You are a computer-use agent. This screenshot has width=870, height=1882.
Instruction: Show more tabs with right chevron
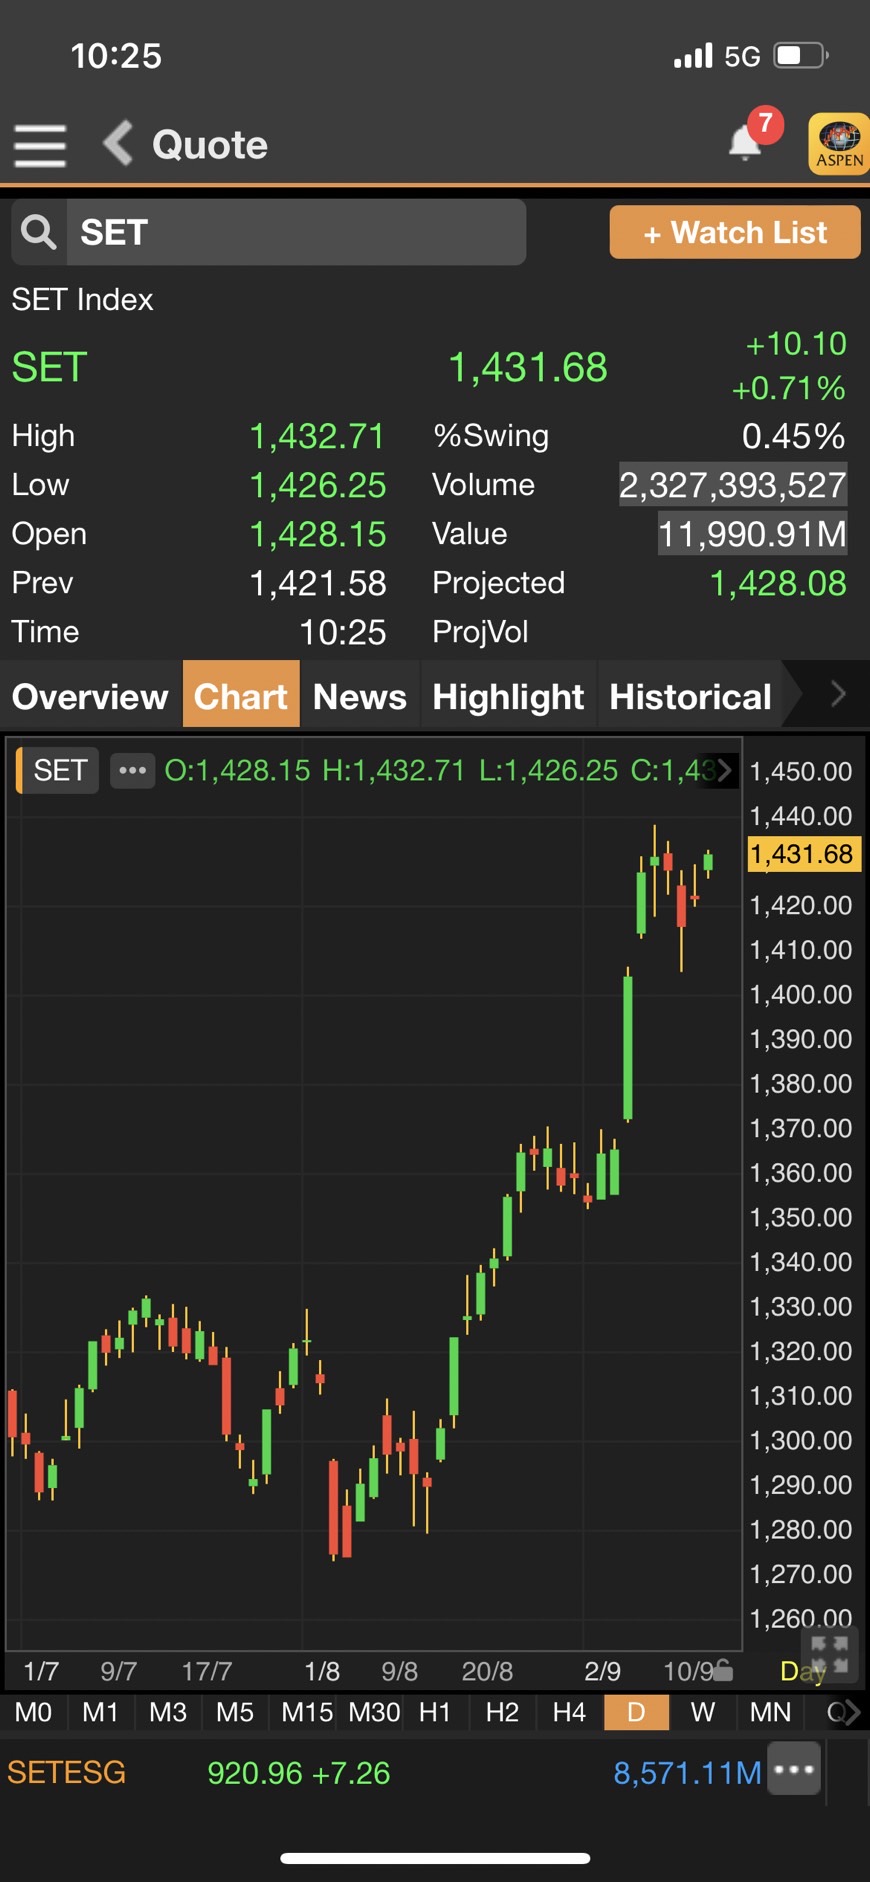tap(838, 693)
